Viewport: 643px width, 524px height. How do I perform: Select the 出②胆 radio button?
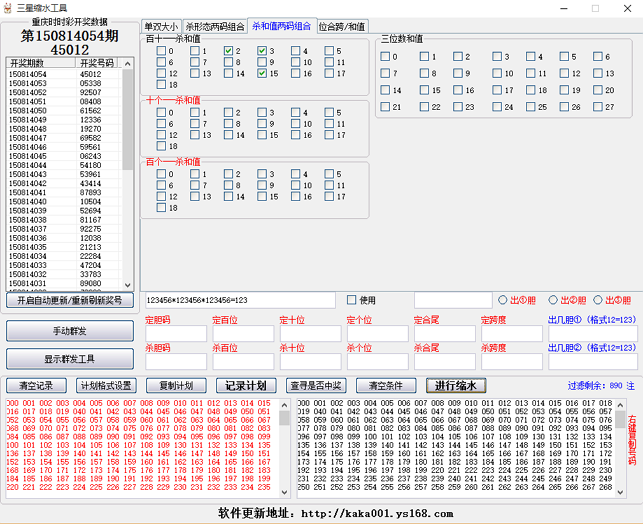(x=553, y=300)
